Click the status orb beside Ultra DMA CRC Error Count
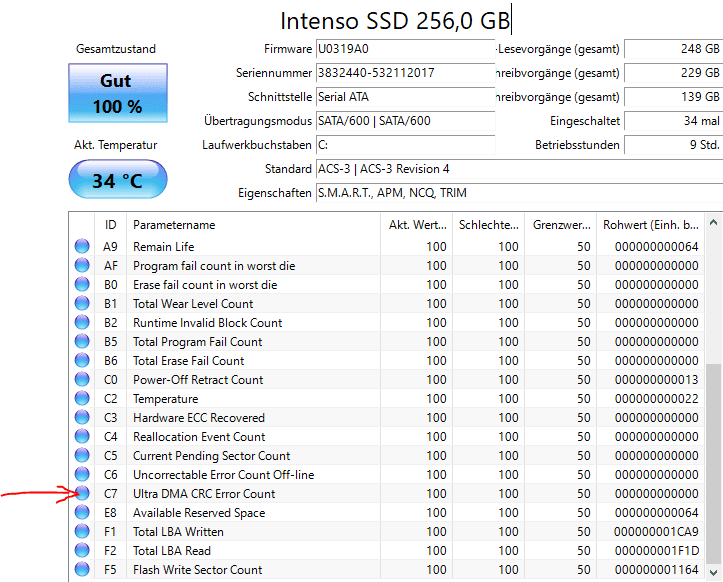The height and width of the screenshot is (582, 723). click(x=82, y=494)
